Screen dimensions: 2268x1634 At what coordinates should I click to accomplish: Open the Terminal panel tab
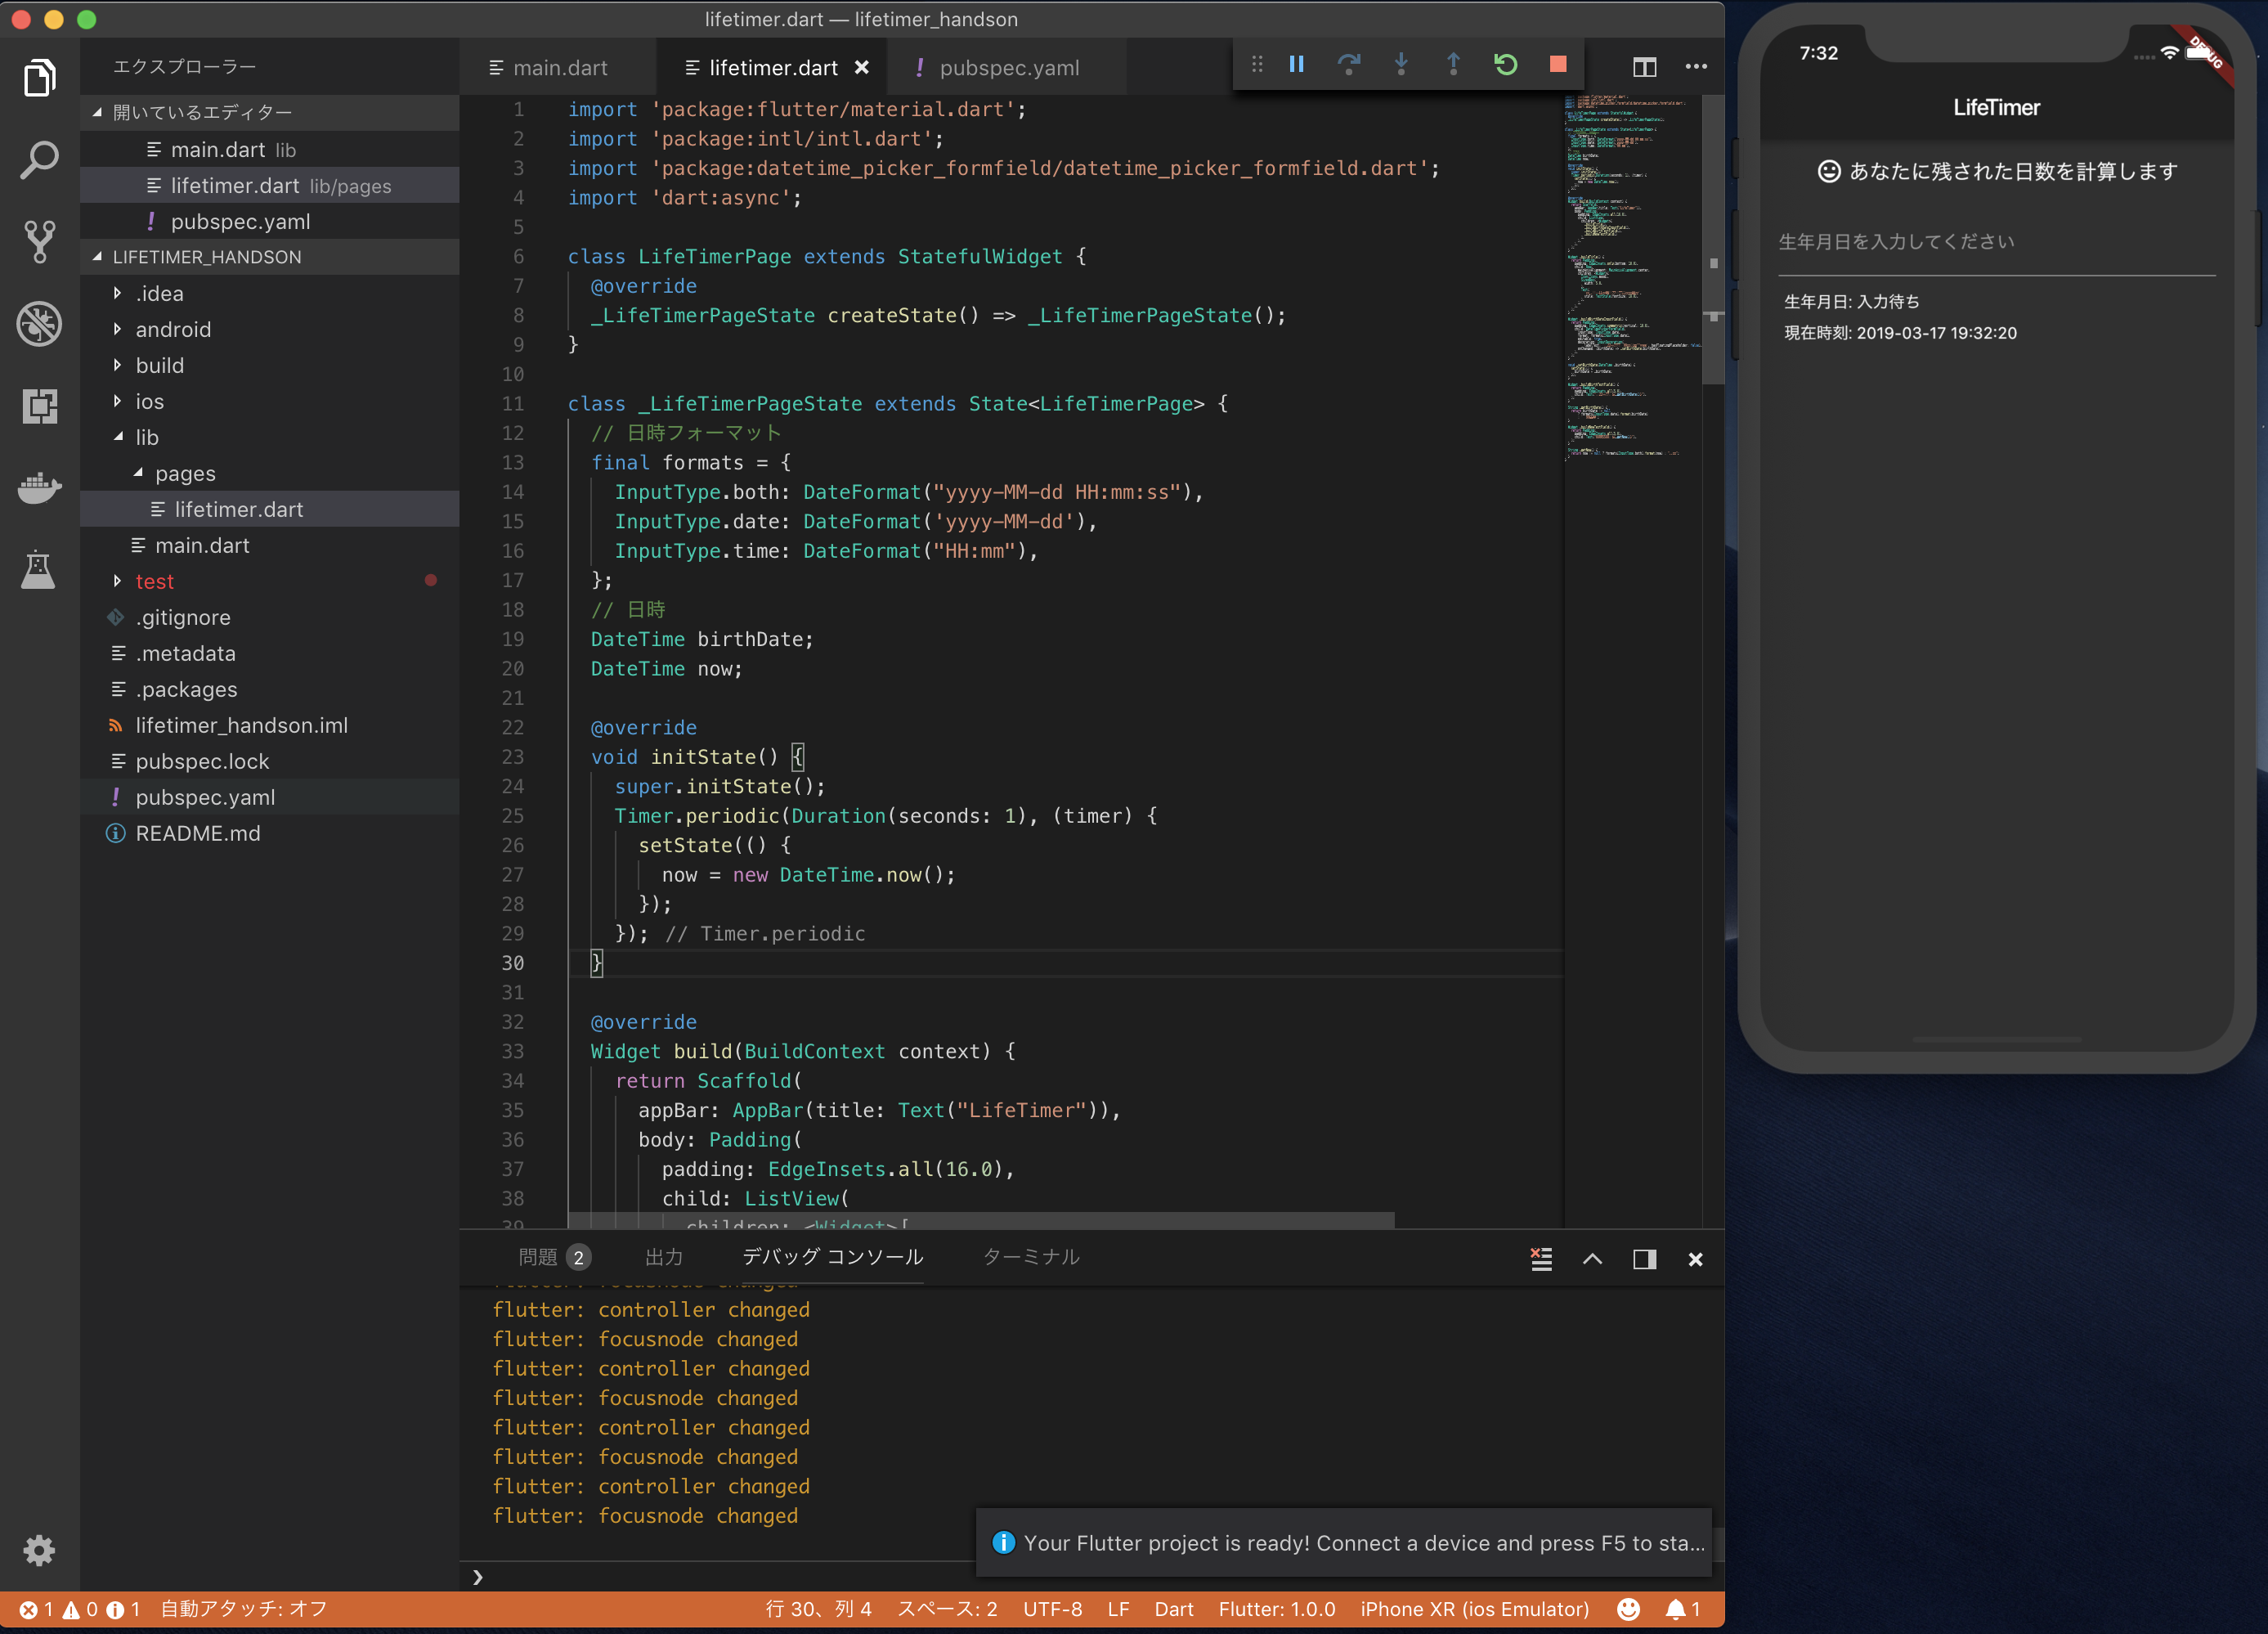tap(1031, 1257)
